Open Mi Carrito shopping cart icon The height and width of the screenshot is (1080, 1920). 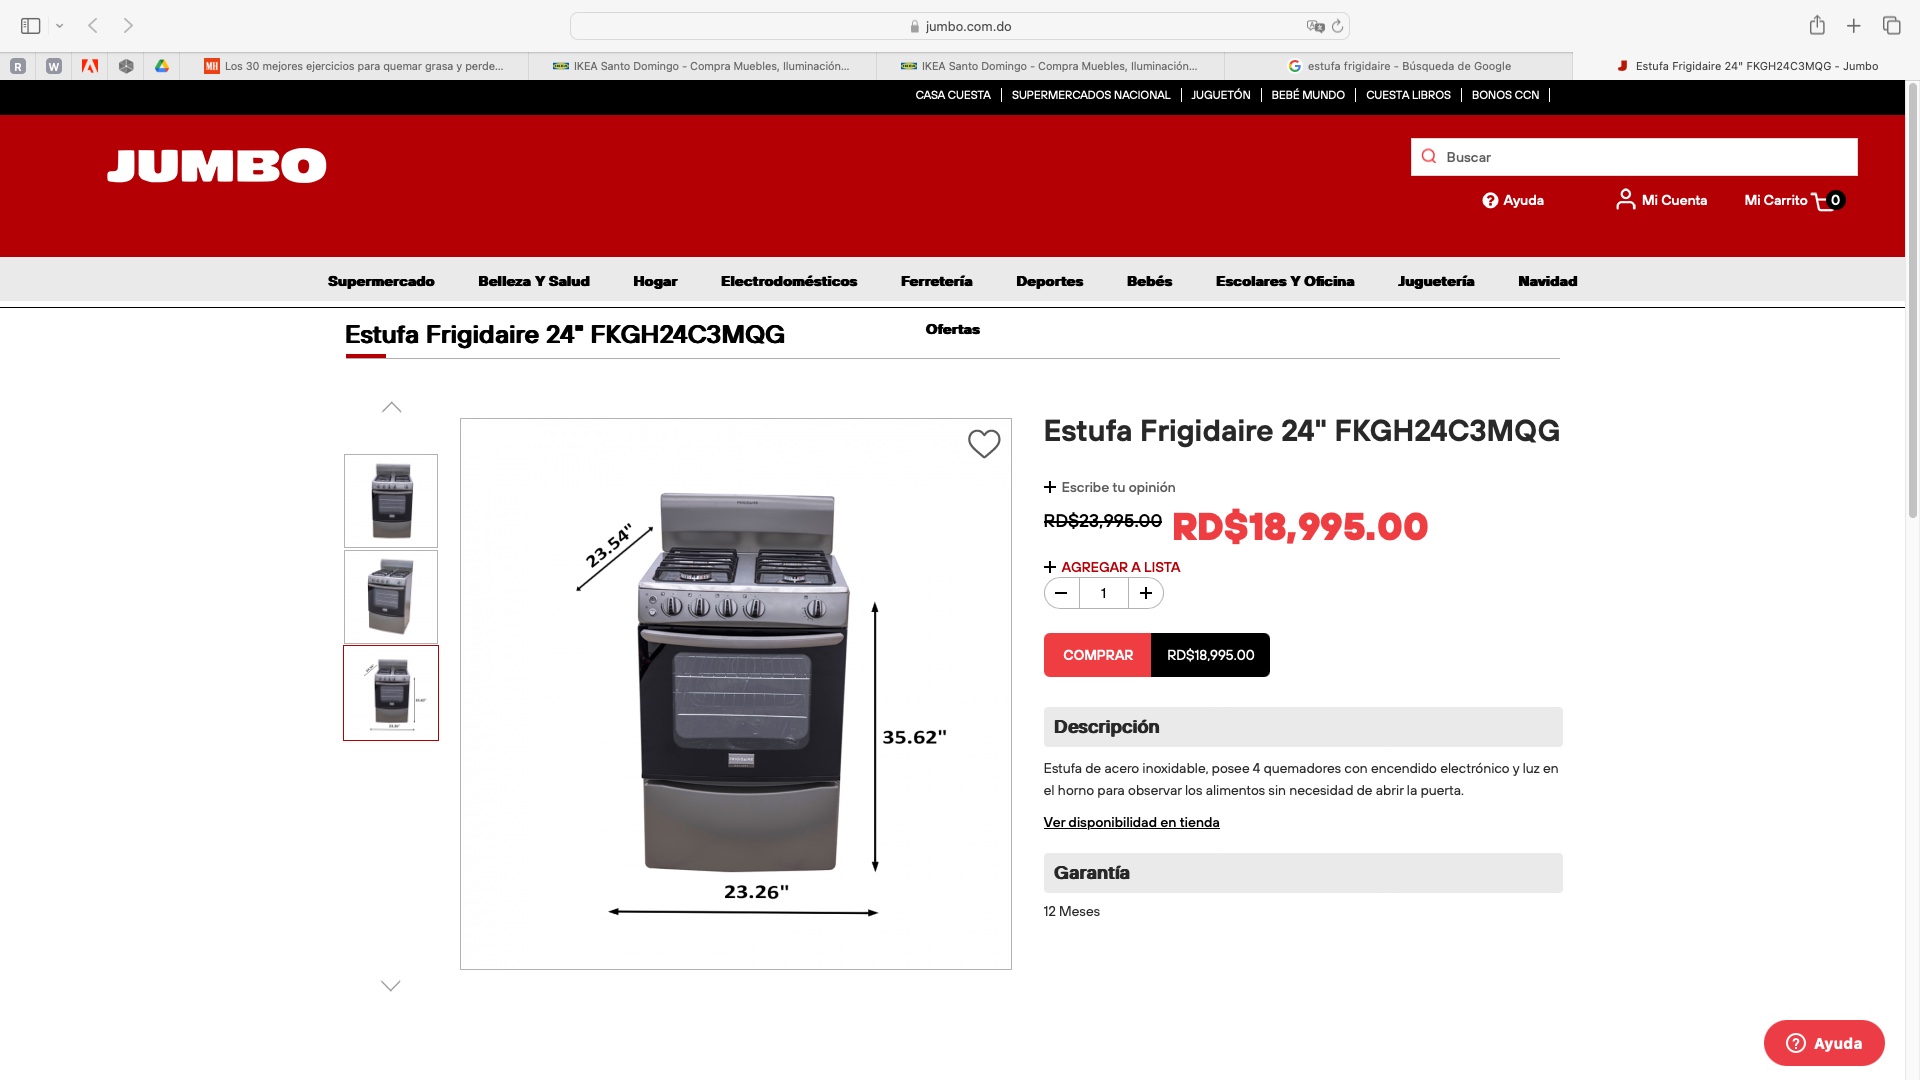(x=1823, y=201)
